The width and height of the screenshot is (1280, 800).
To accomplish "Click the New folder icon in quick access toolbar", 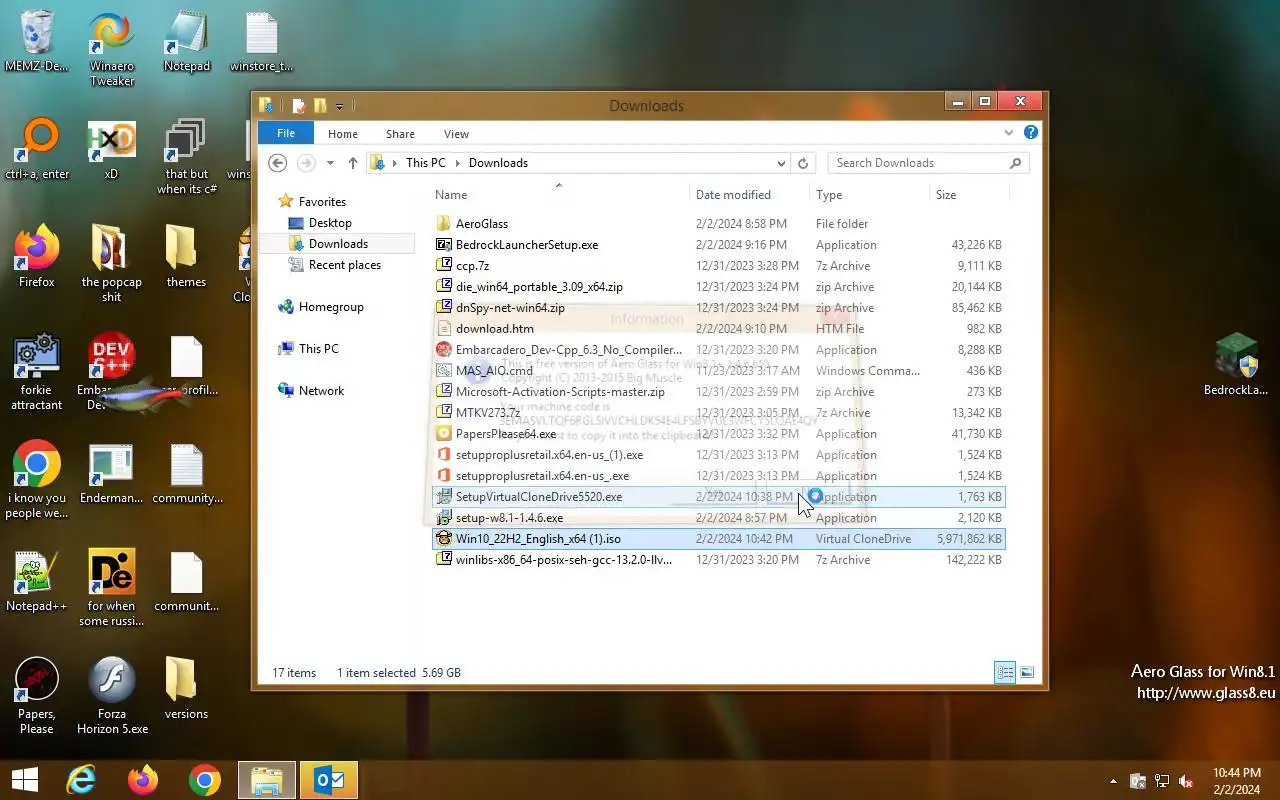I will tap(320, 105).
